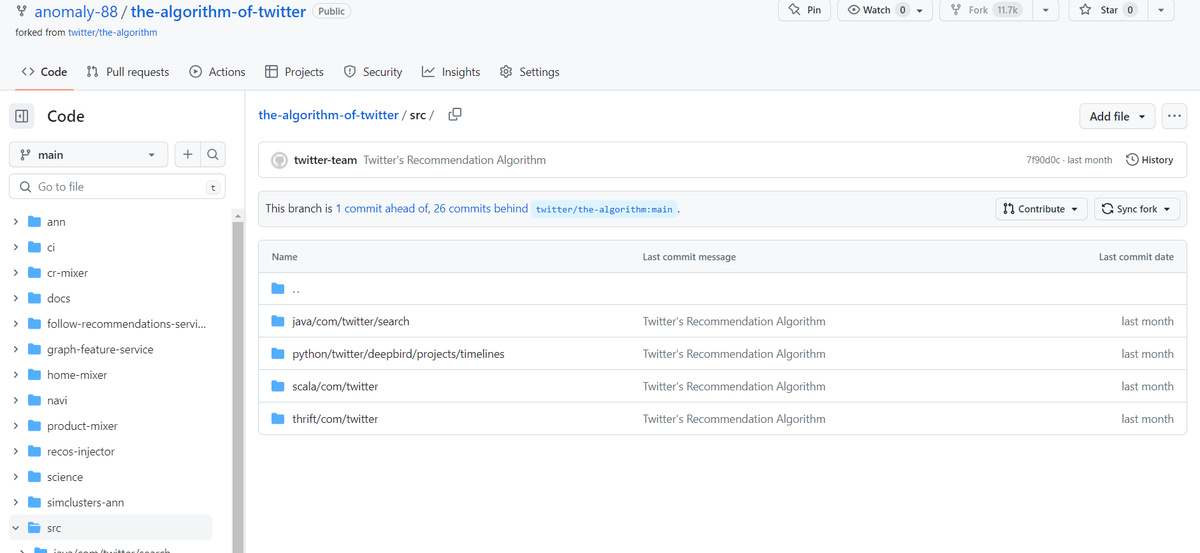This screenshot has height=553, width=1200.
Task: Click the parent directory folder icon
Action: click(x=279, y=289)
